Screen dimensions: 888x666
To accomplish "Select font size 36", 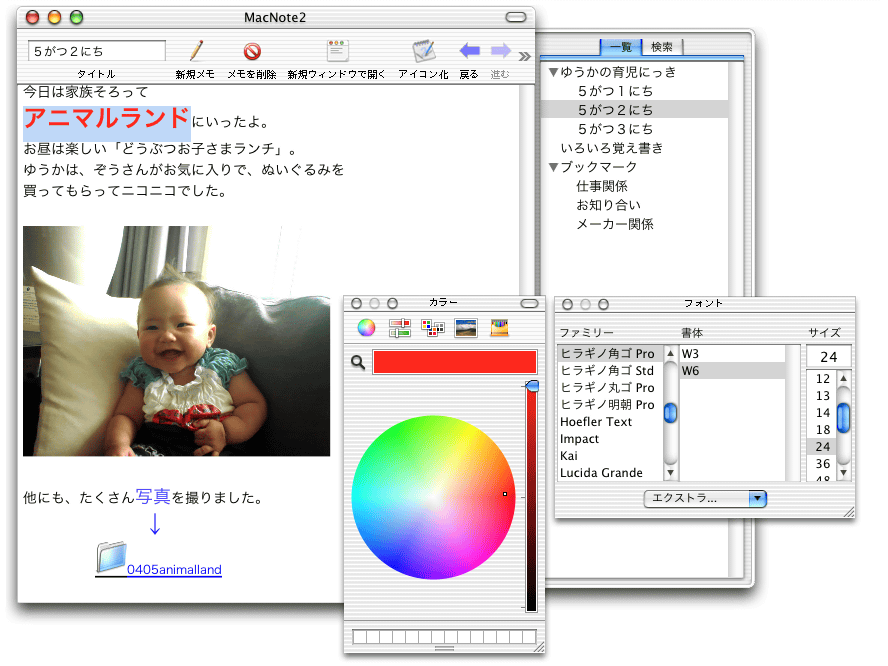I will click(822, 463).
